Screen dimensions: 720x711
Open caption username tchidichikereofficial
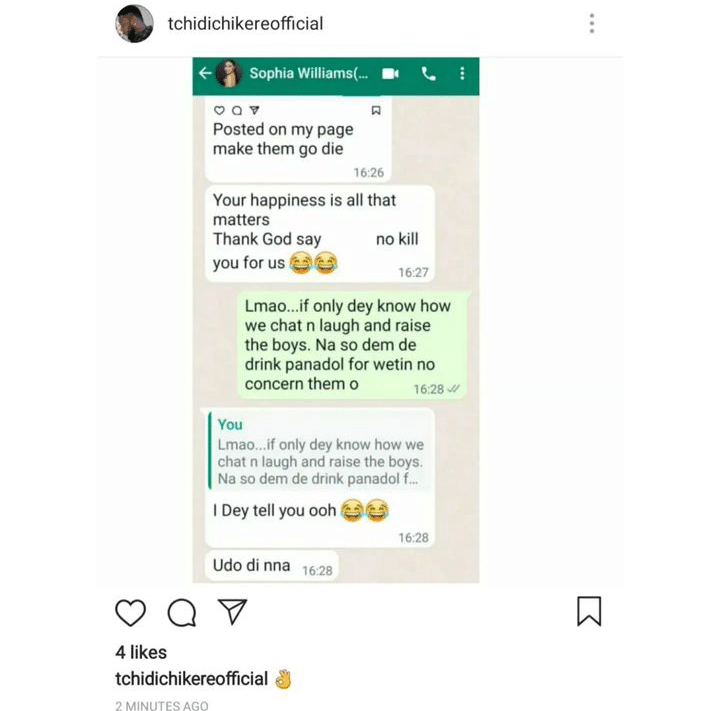pyautogui.click(x=191, y=679)
